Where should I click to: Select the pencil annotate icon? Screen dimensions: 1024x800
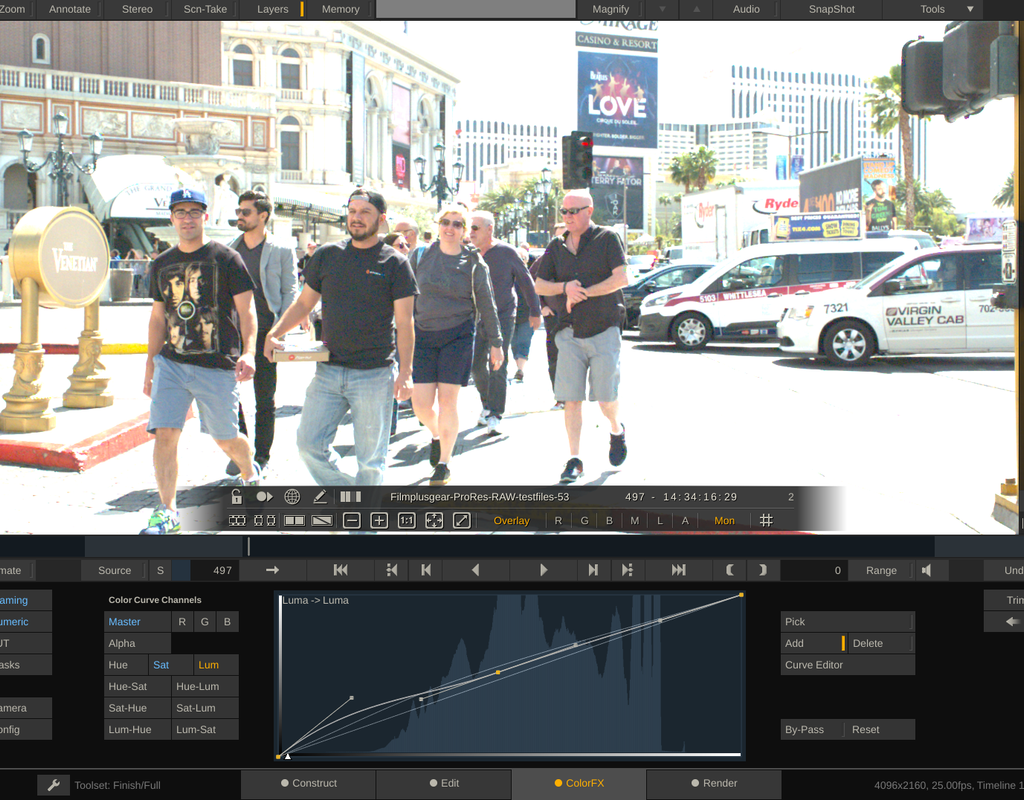click(x=320, y=497)
